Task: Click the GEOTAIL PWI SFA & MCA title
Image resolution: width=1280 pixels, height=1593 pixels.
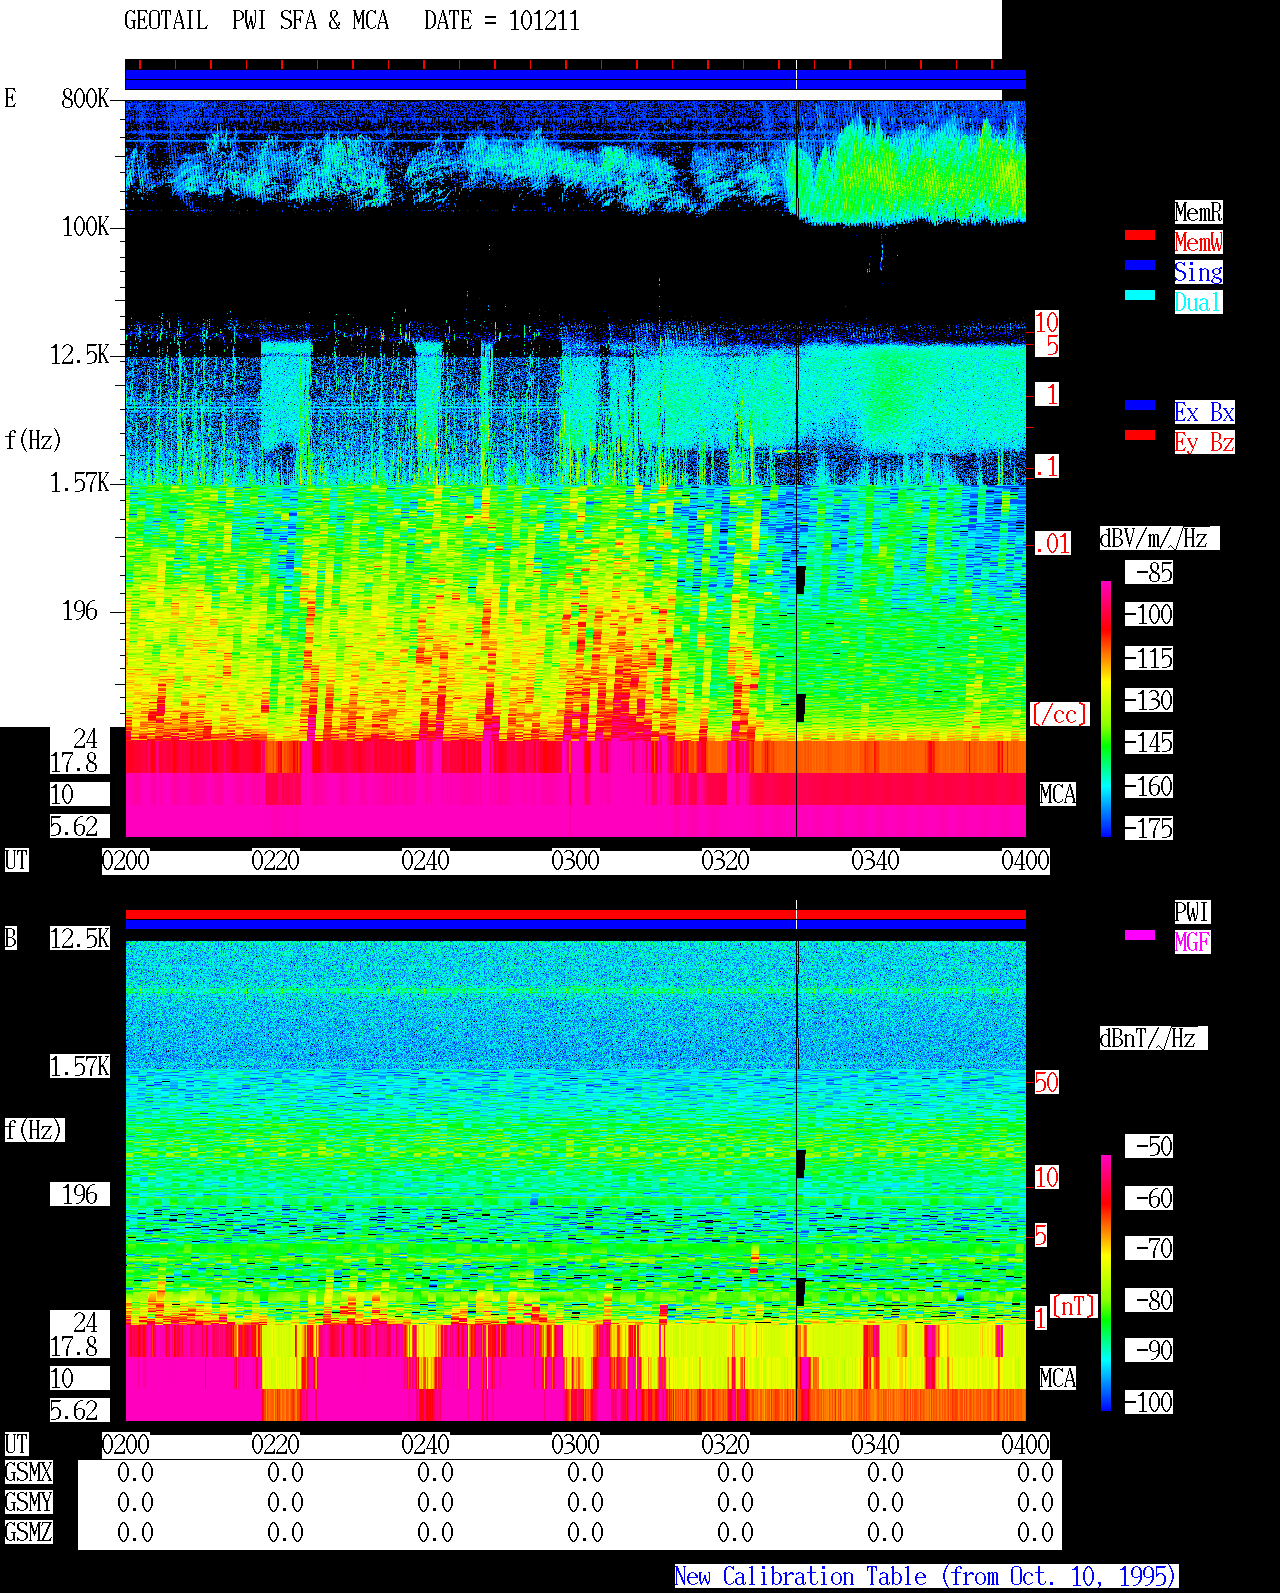Action: [x=256, y=21]
